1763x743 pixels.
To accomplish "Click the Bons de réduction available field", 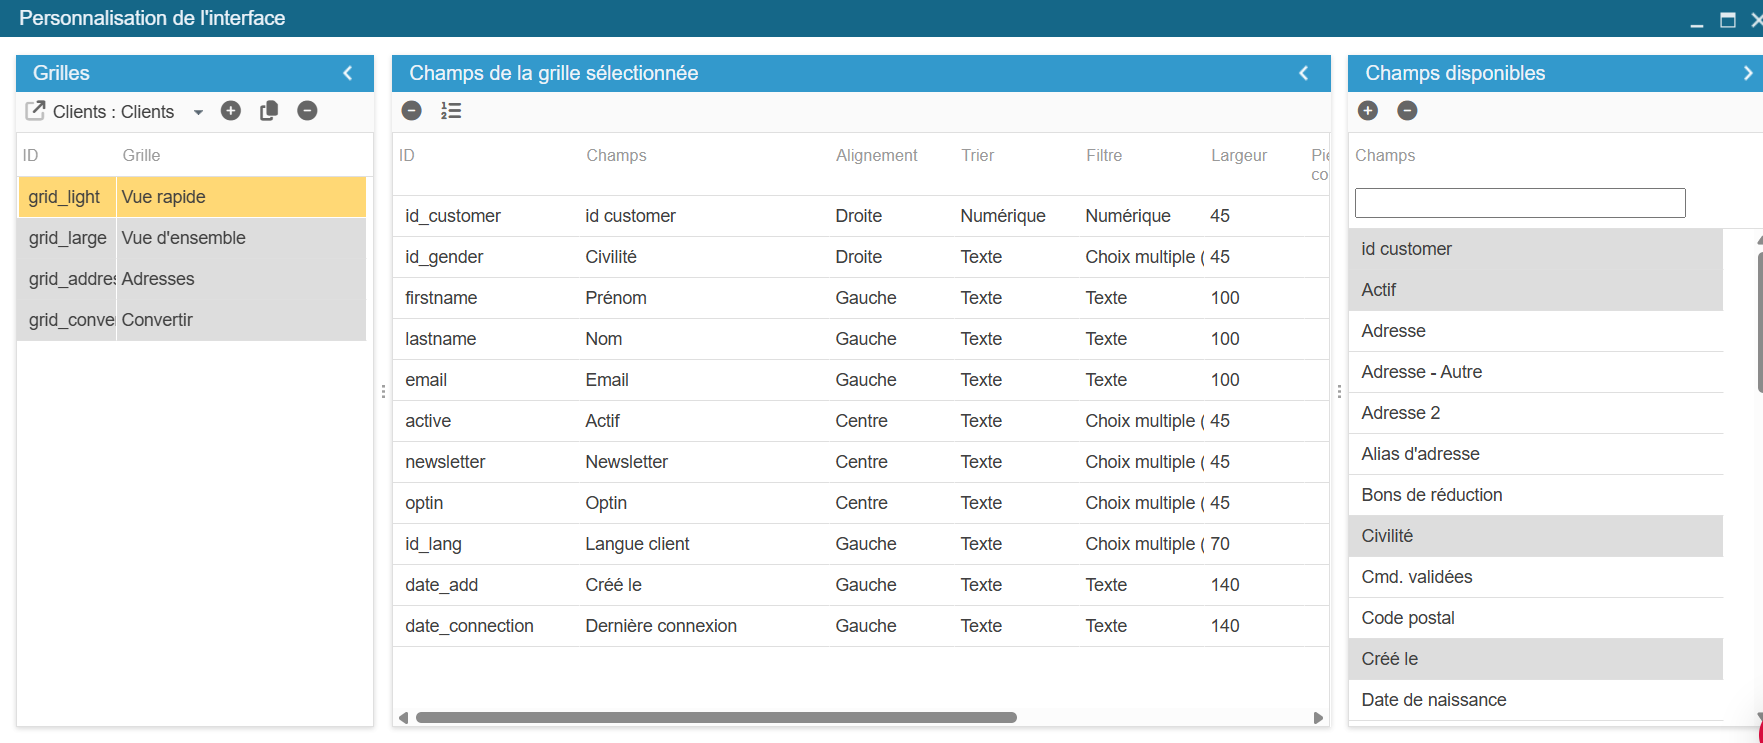I will pos(1432,495).
